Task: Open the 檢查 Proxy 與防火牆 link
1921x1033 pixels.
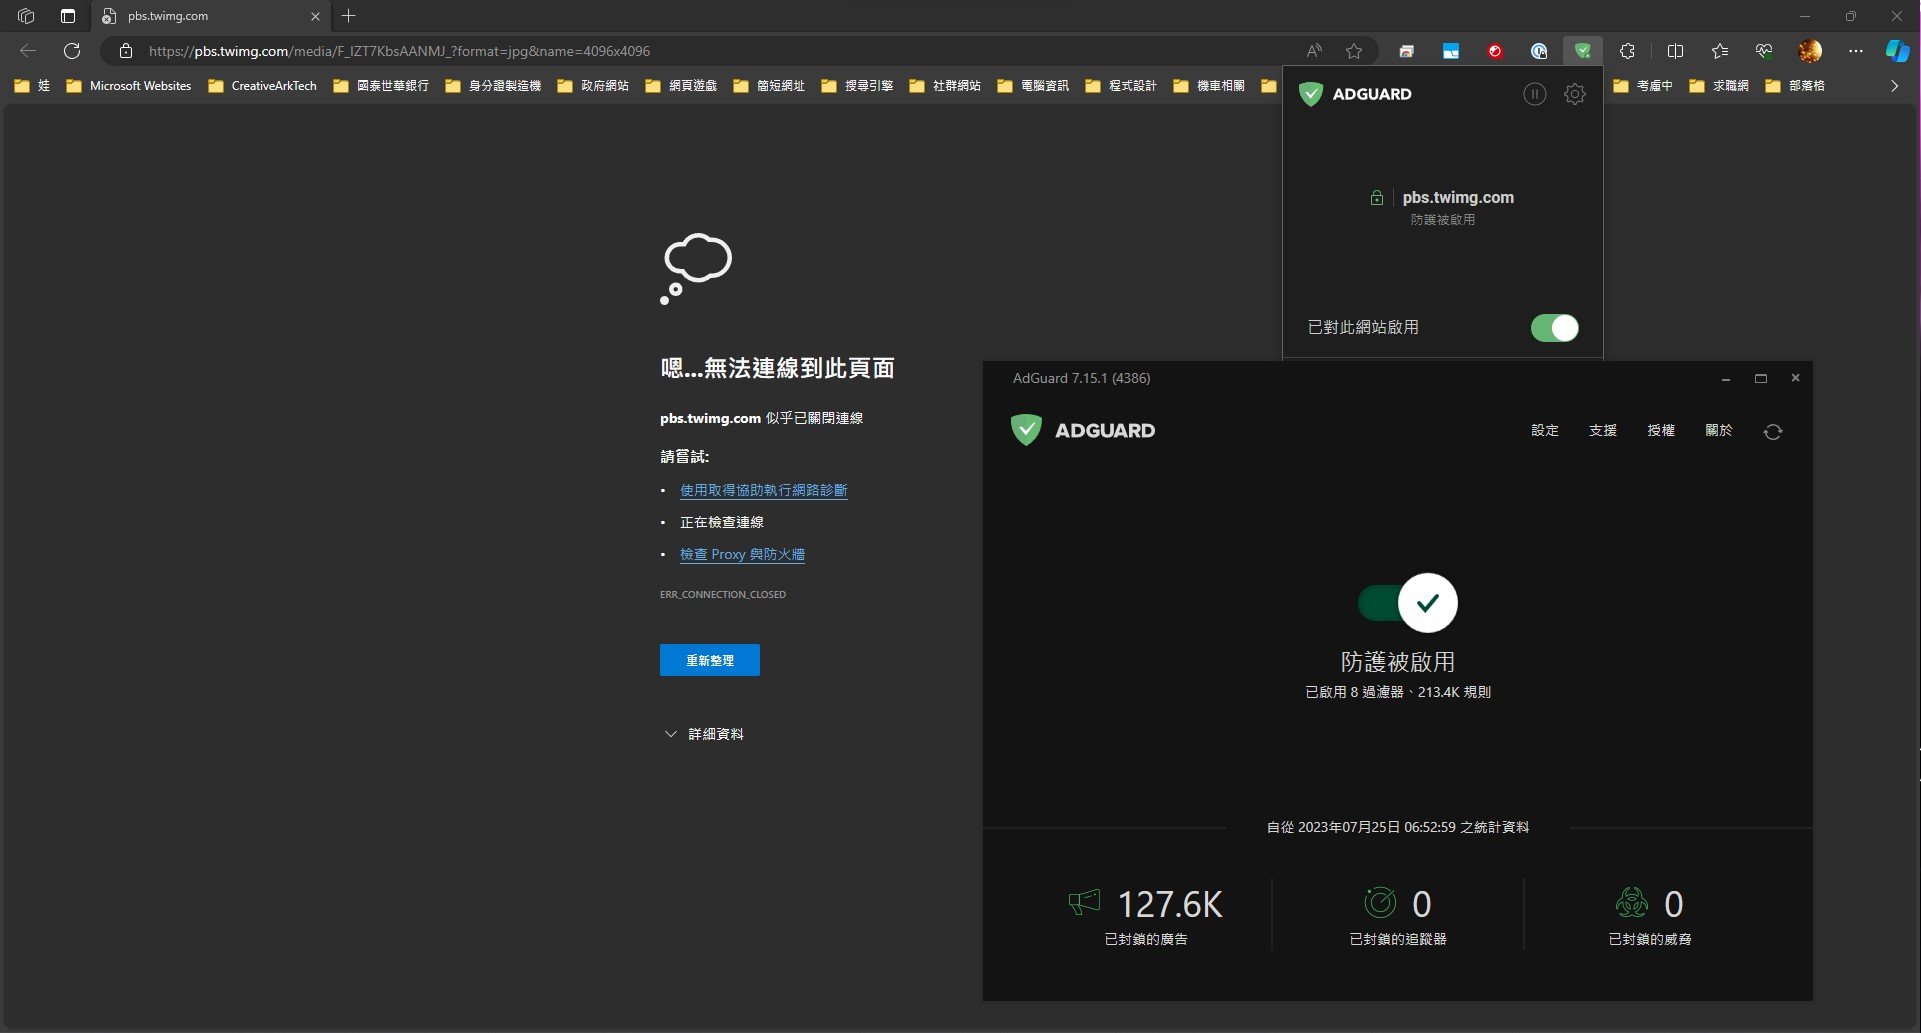Action: point(742,554)
